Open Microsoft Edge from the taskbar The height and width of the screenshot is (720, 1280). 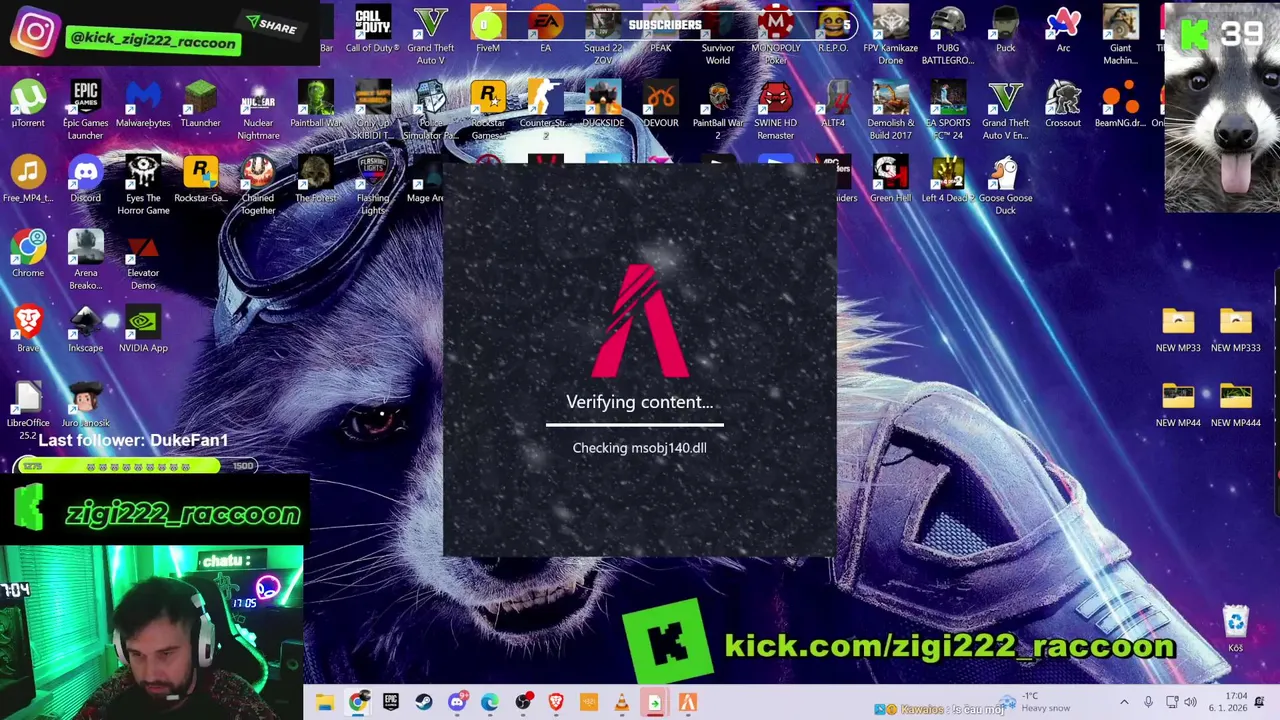tap(490, 703)
